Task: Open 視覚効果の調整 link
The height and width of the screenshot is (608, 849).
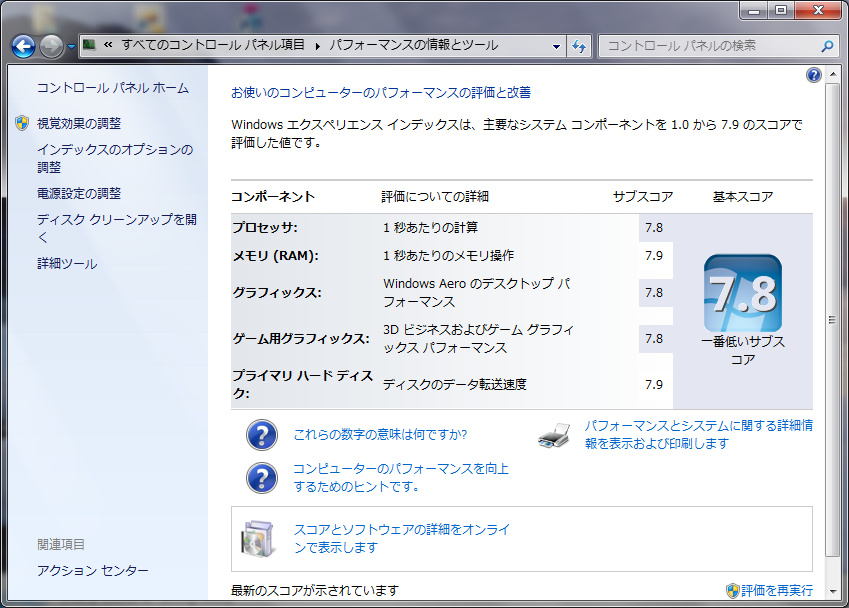Action: (x=79, y=123)
